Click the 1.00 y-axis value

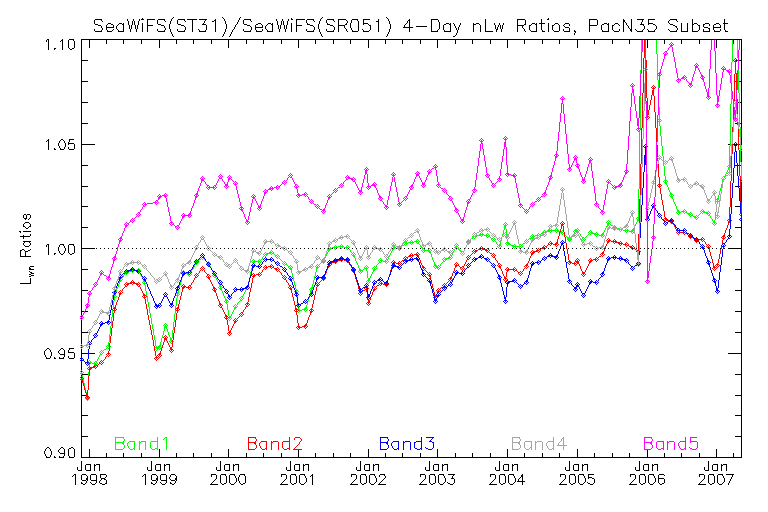[60, 249]
